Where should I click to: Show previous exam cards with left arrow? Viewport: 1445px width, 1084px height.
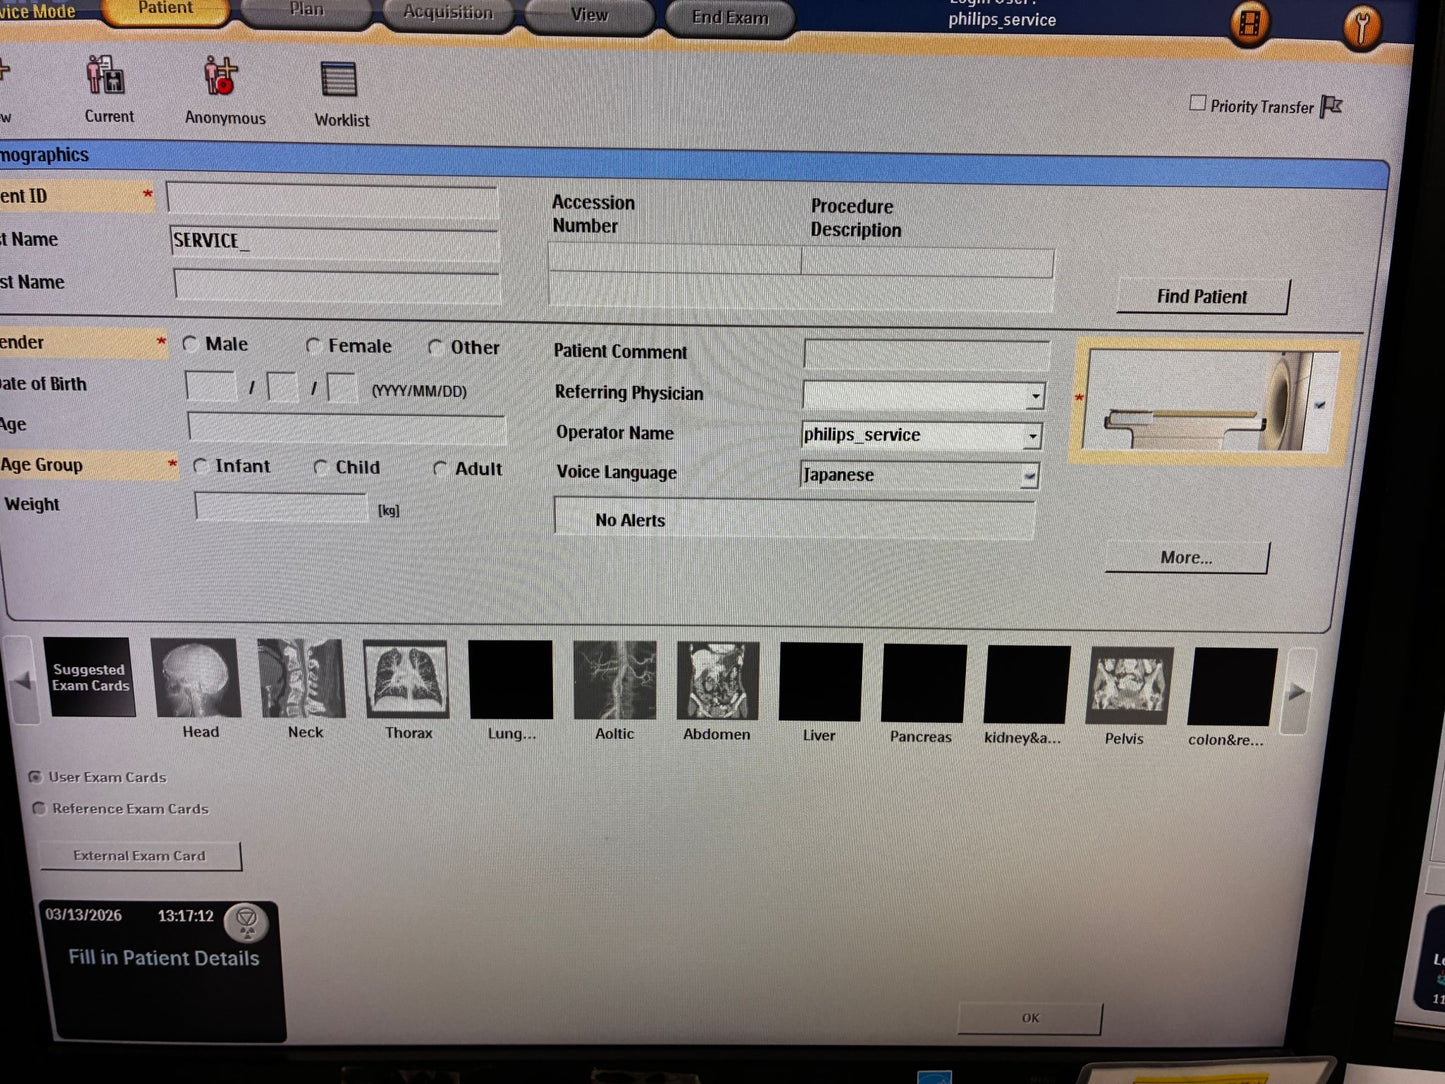[x=21, y=683]
